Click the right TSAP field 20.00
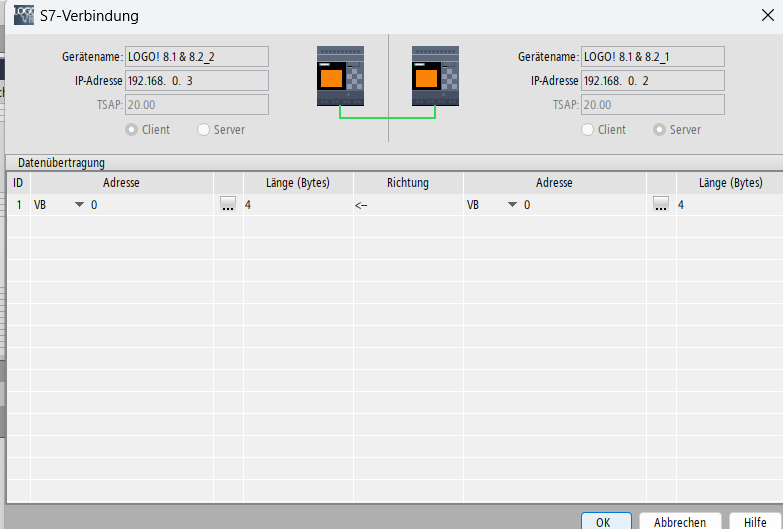The height and width of the screenshot is (529, 783). [x=653, y=104]
